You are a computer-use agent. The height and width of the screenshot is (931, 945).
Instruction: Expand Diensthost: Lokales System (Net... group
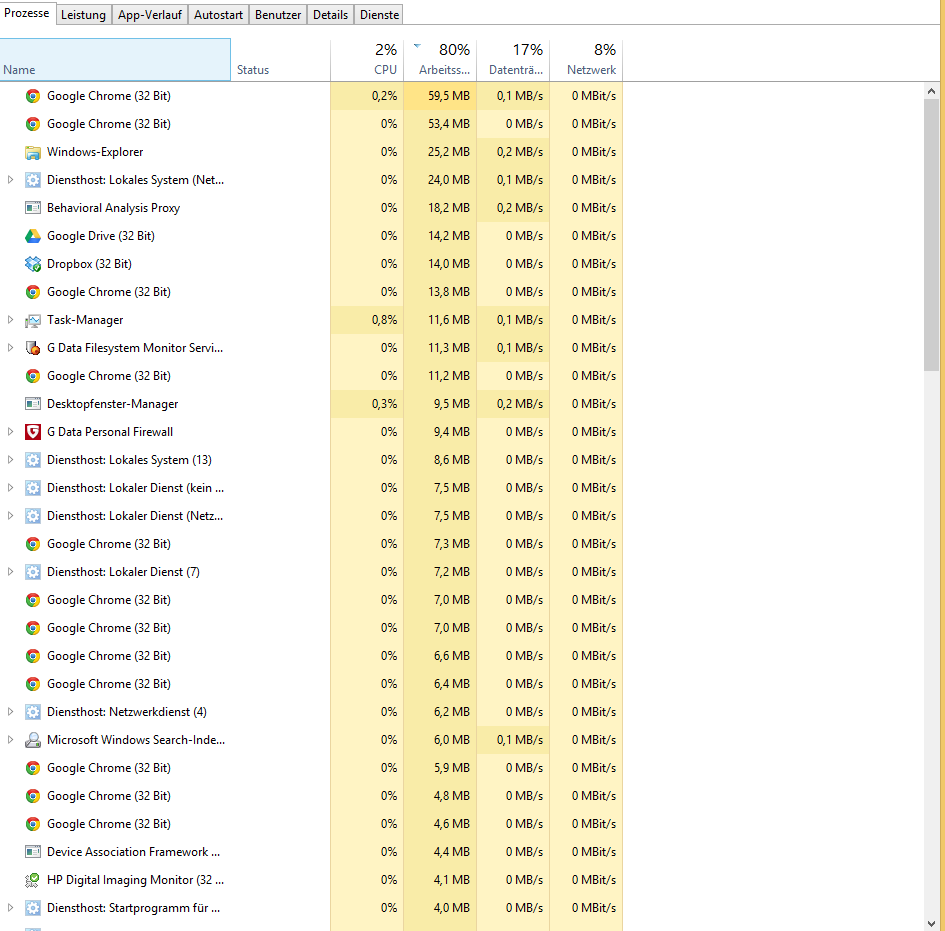tap(10, 180)
